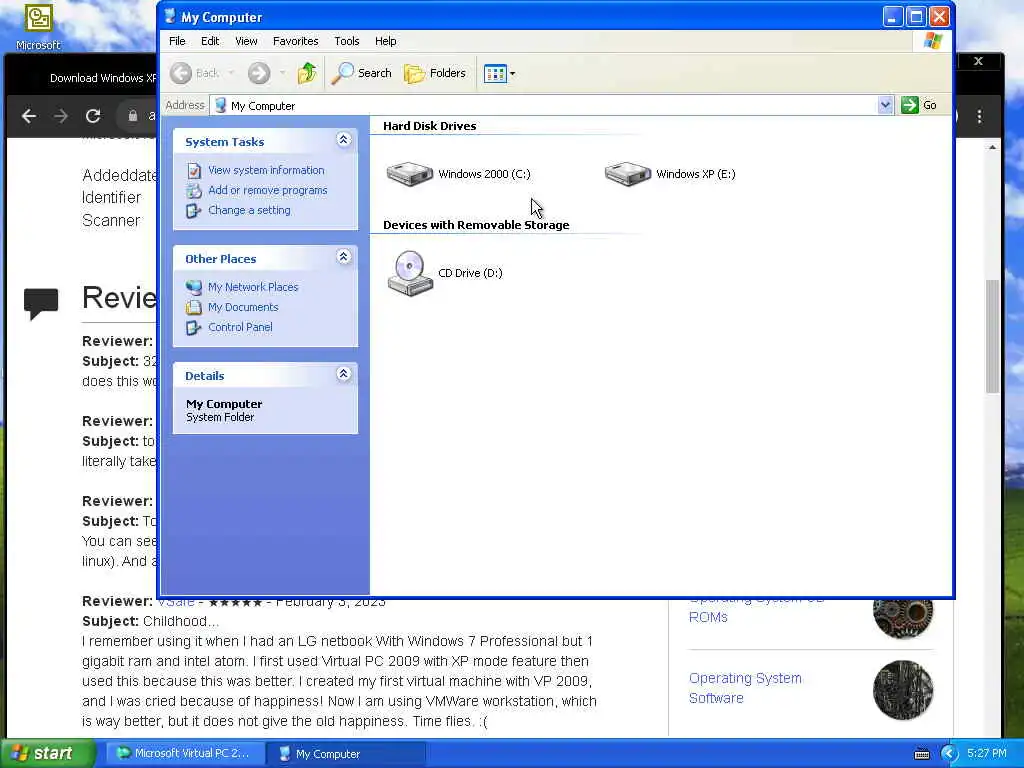The width and height of the screenshot is (1024, 768).
Task: Click My Computer taskbar button
Action: pos(346,754)
